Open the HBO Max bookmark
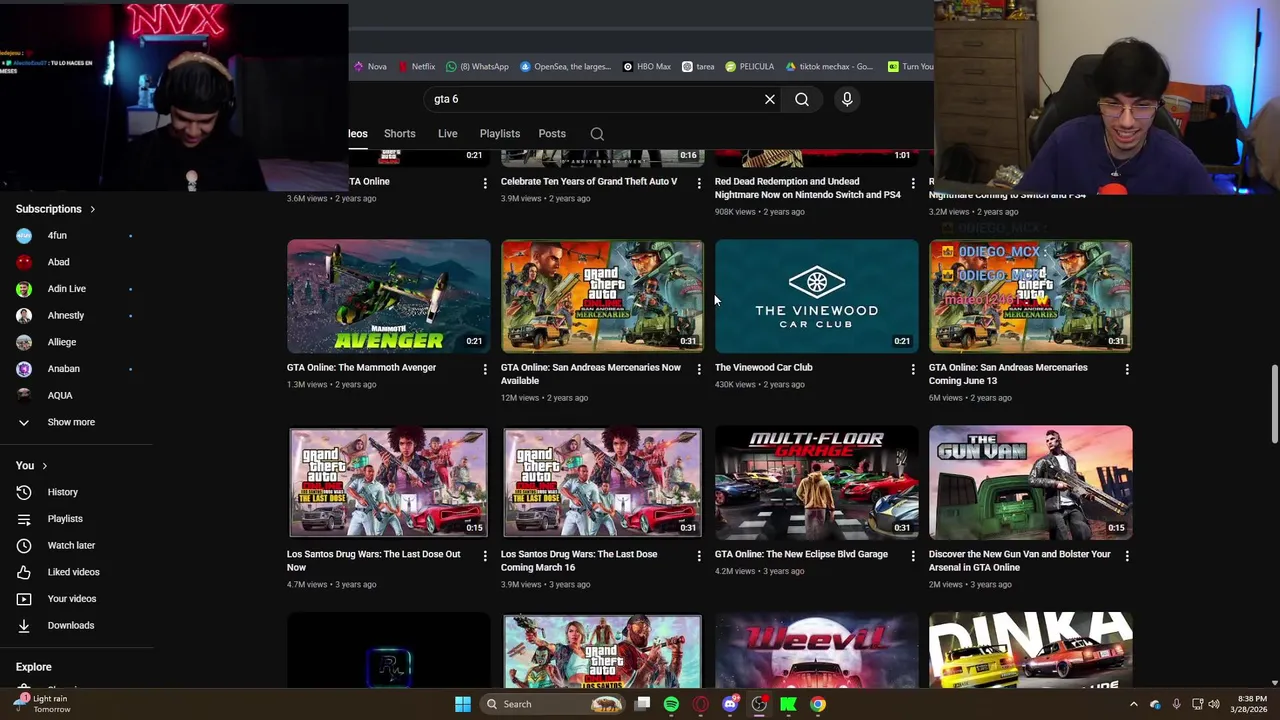This screenshot has height=720, width=1280. coord(647,67)
